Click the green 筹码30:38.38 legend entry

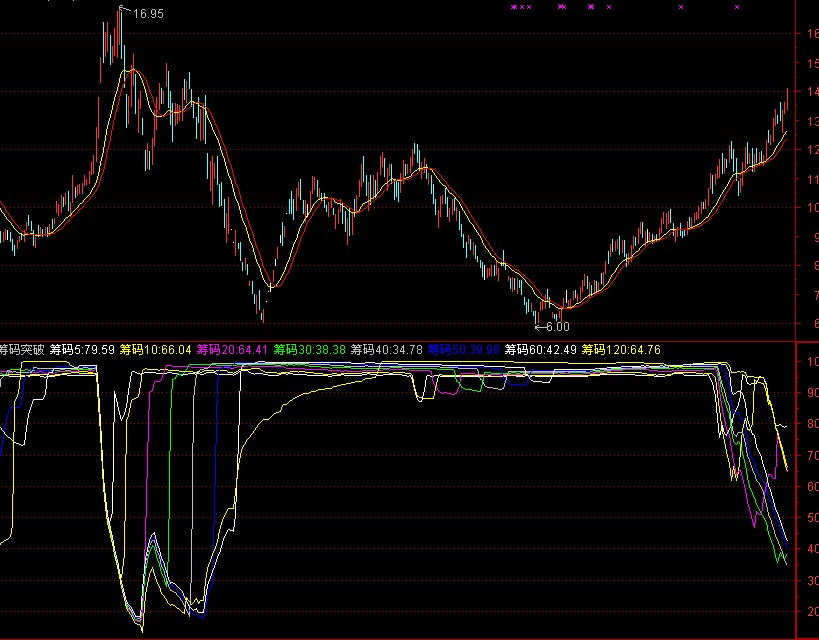click(309, 350)
